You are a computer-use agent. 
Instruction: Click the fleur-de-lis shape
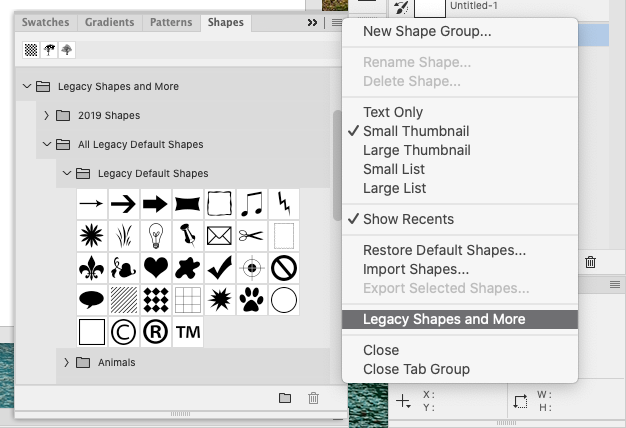[x=92, y=268]
